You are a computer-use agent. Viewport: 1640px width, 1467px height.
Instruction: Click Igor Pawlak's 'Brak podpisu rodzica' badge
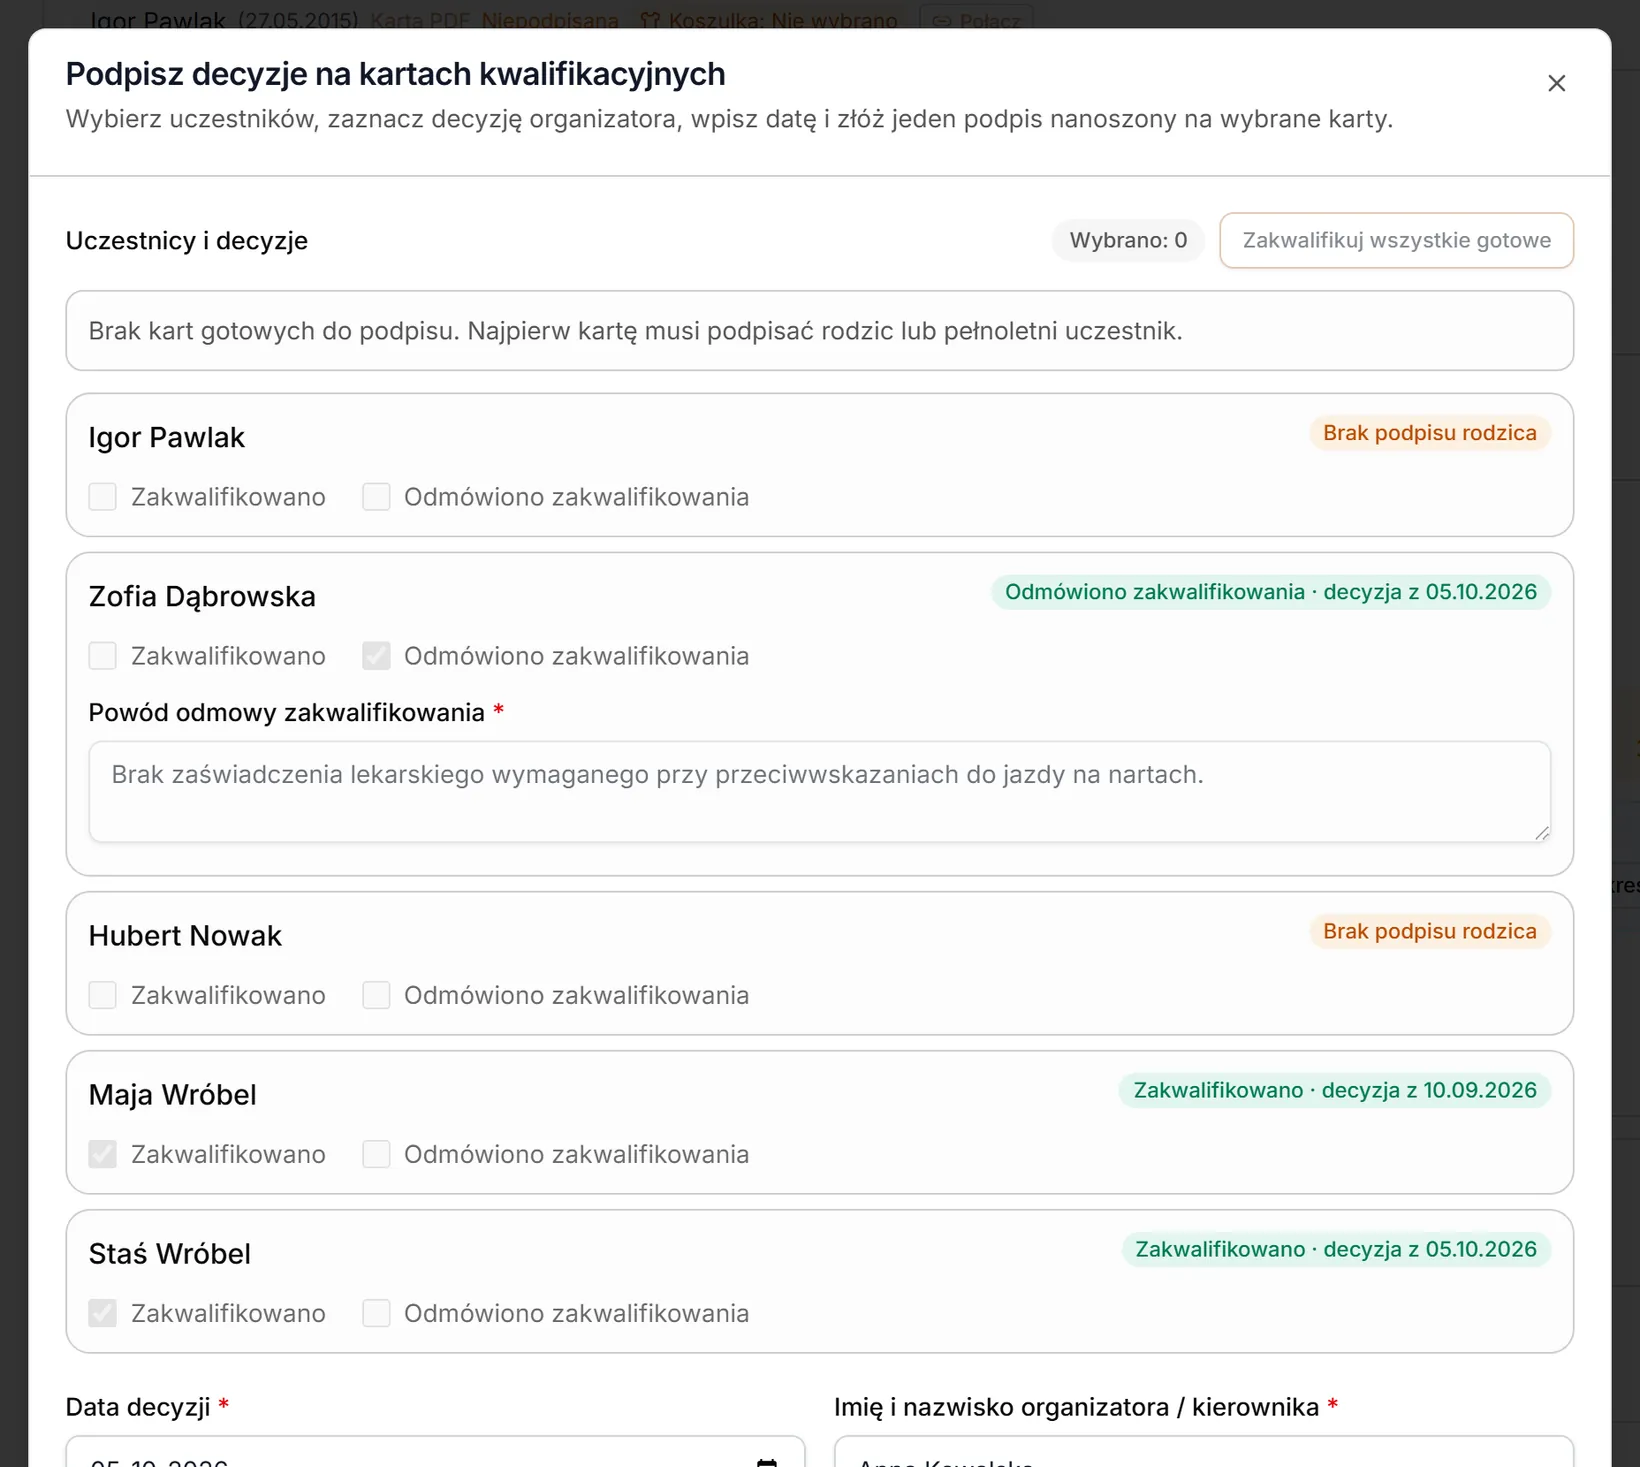click(x=1429, y=433)
